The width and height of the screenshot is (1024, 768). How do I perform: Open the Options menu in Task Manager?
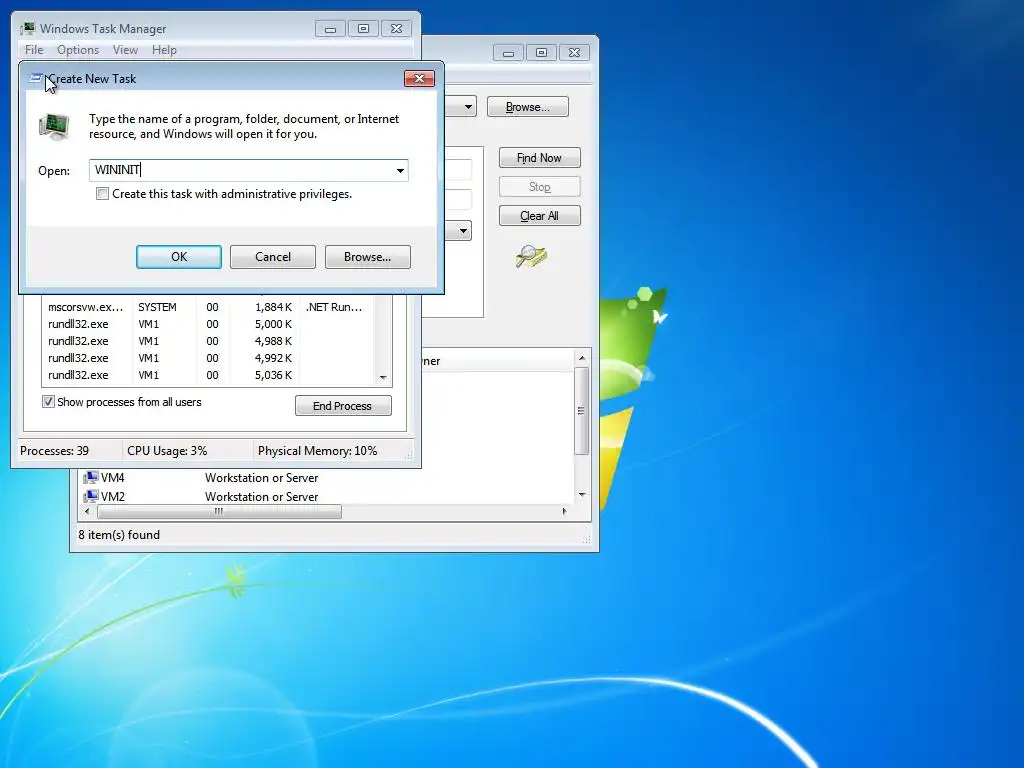(x=78, y=50)
